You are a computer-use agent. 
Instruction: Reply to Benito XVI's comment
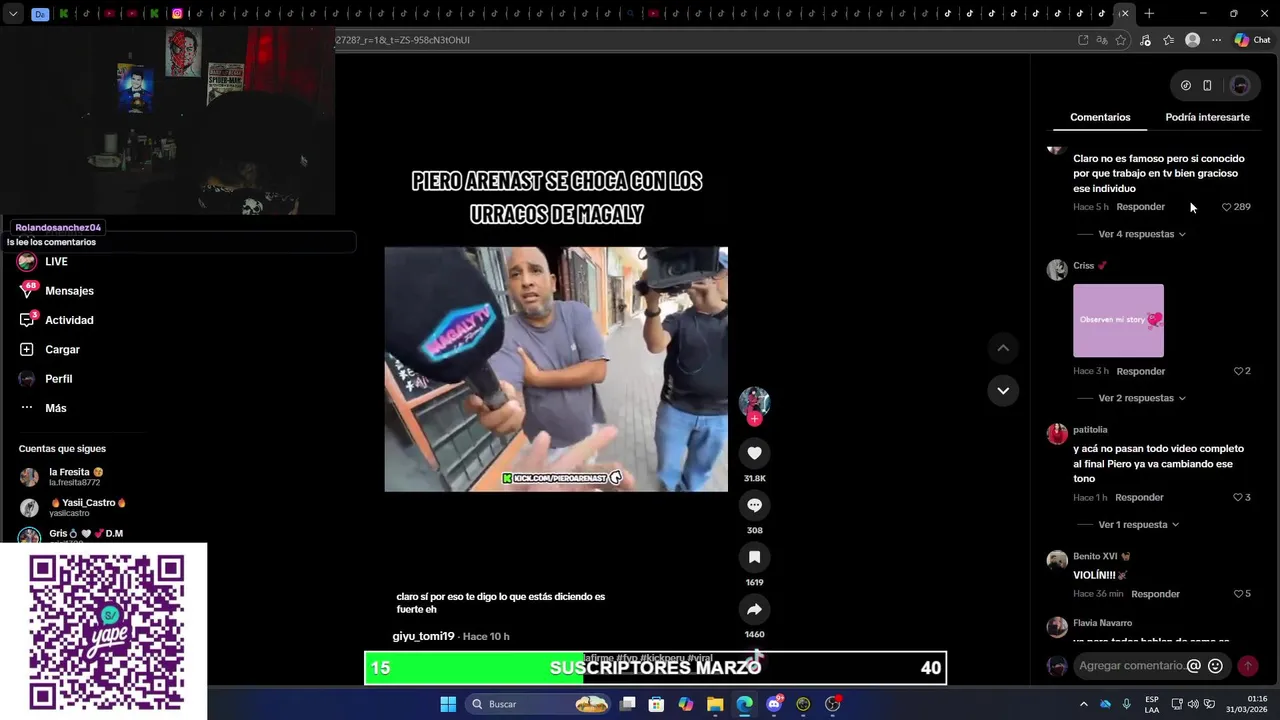pyautogui.click(x=1155, y=594)
